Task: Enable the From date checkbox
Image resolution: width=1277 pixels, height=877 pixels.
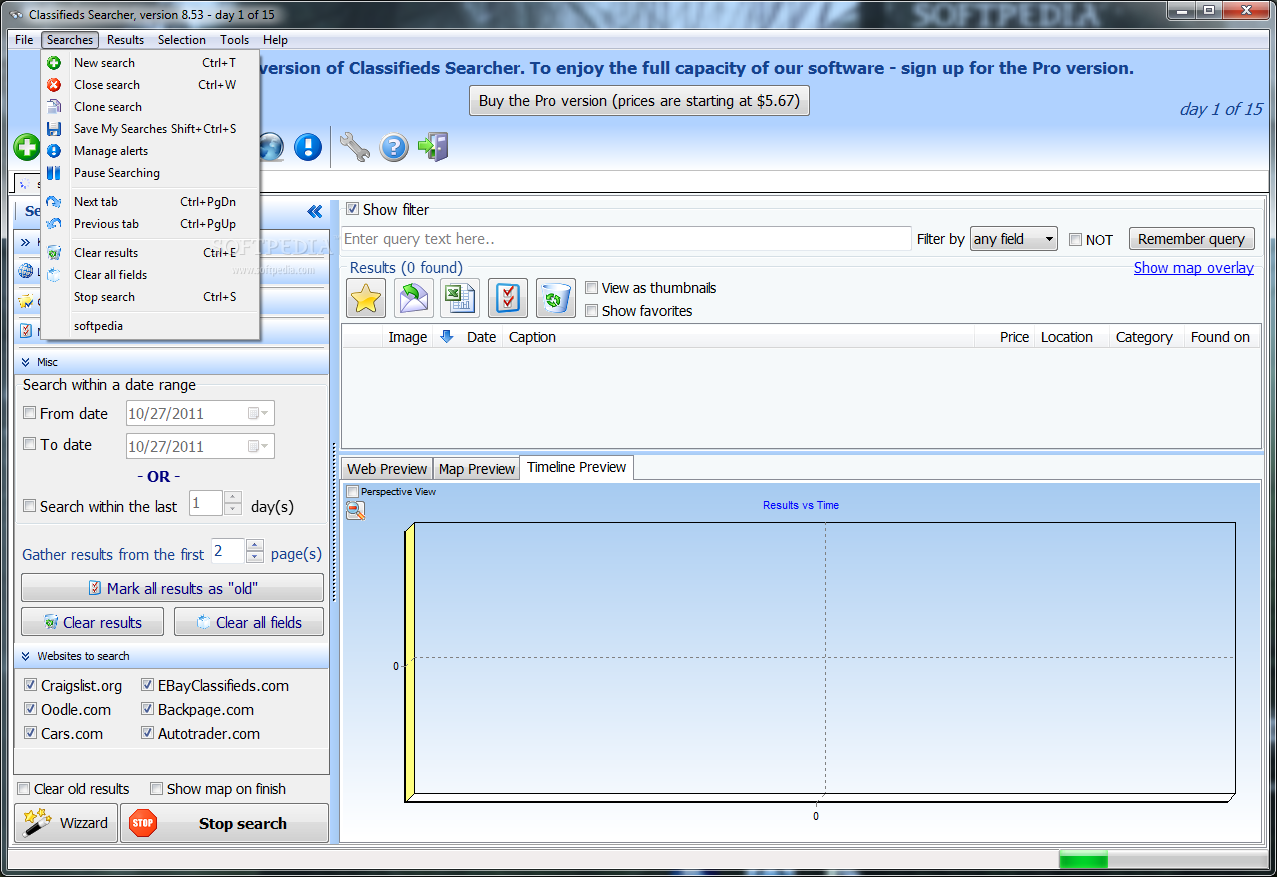Action: coord(30,413)
